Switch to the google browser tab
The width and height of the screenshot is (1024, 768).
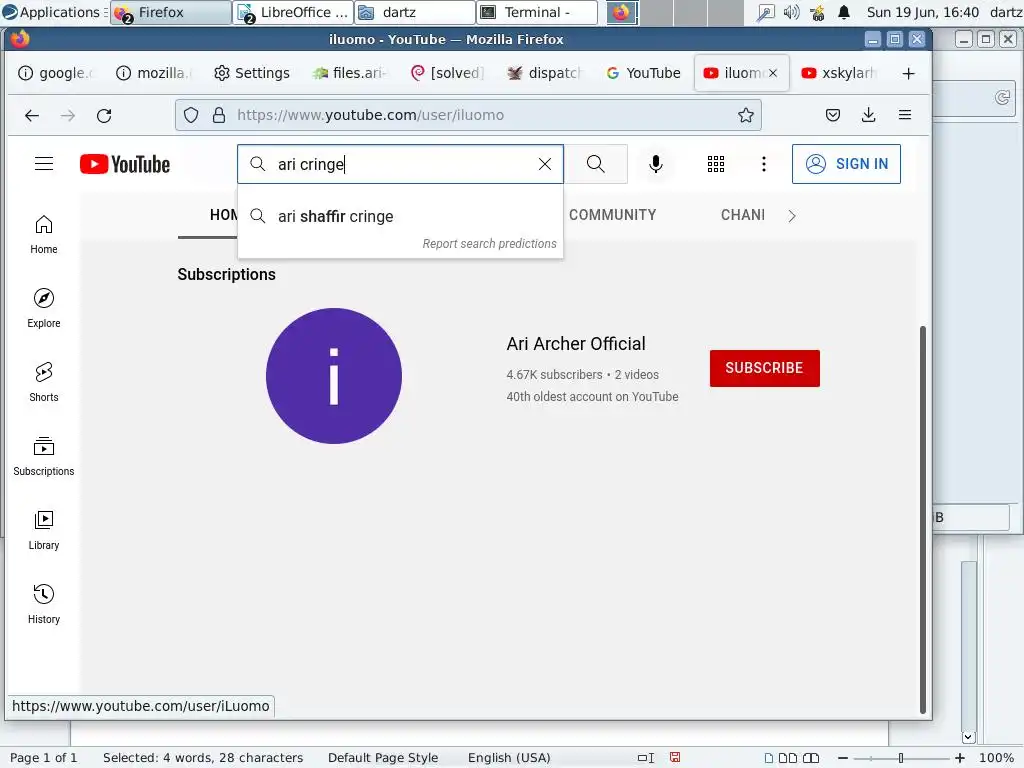tap(56, 73)
